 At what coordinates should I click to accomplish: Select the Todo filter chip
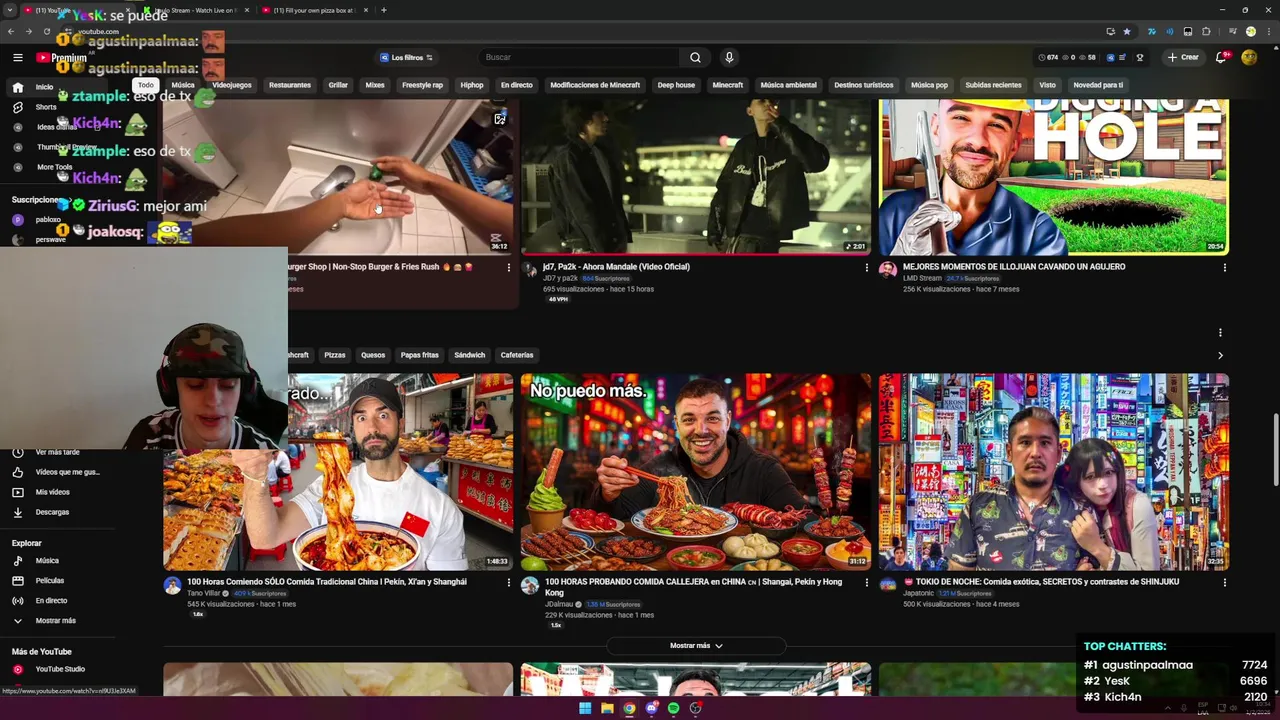(x=146, y=85)
